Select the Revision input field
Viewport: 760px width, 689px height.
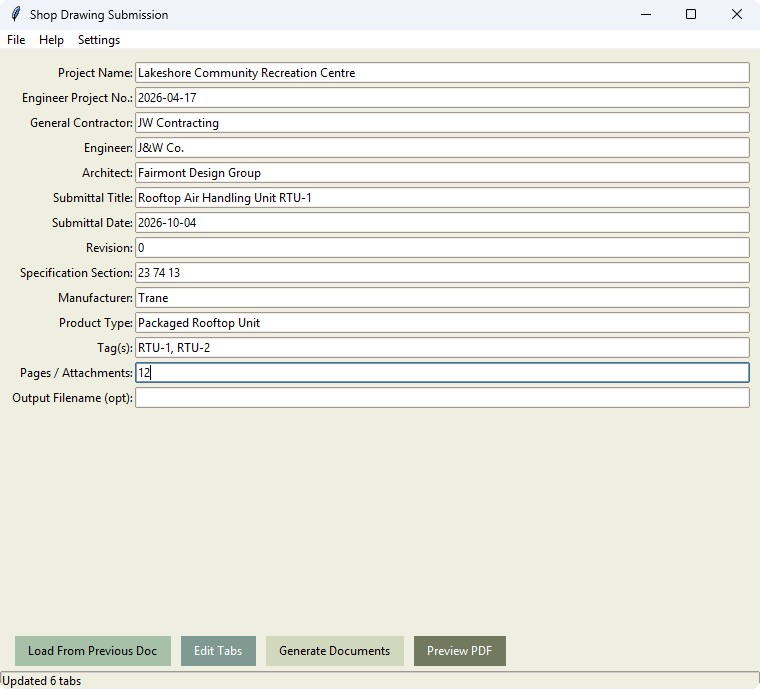click(x=442, y=248)
